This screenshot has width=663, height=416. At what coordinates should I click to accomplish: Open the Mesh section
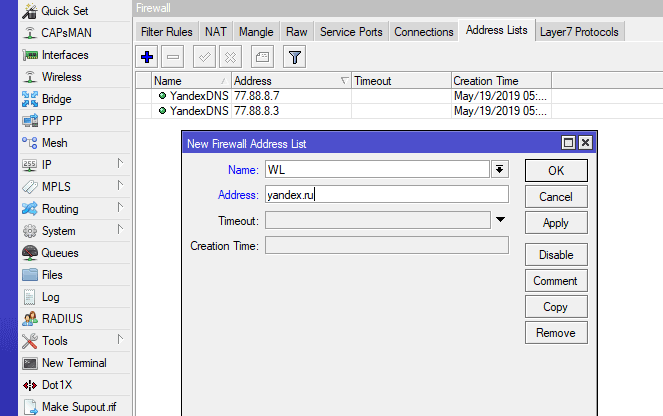tap(75, 142)
